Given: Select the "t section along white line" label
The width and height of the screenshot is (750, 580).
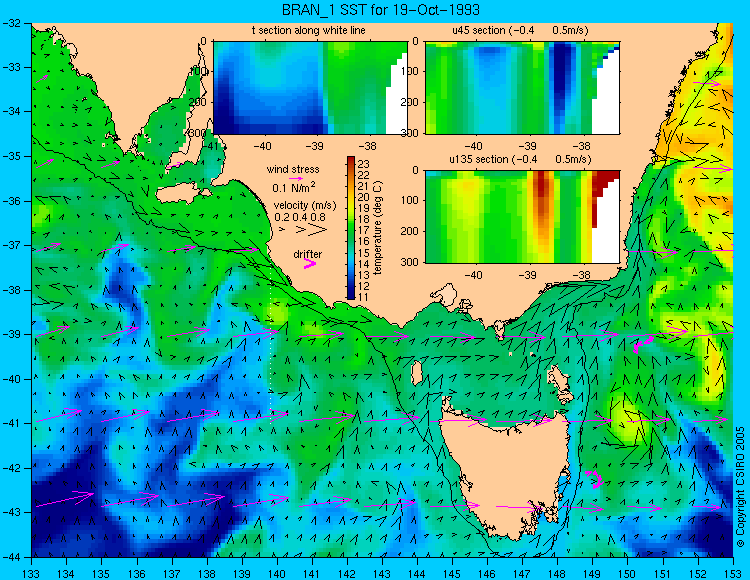Looking at the screenshot, I should coord(309,31).
